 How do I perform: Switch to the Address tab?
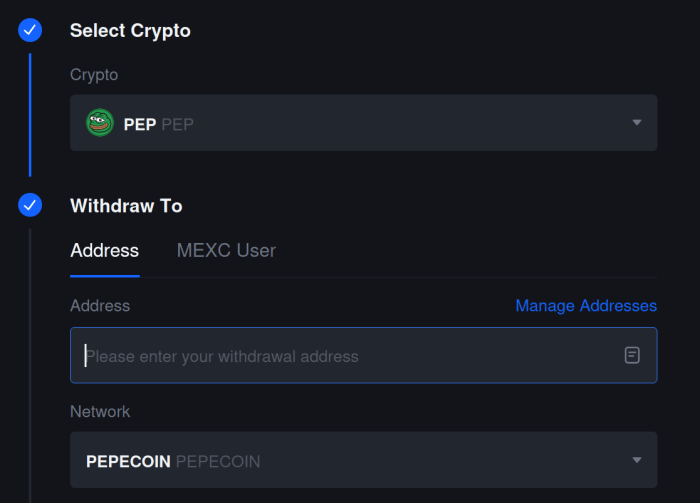[x=104, y=250]
